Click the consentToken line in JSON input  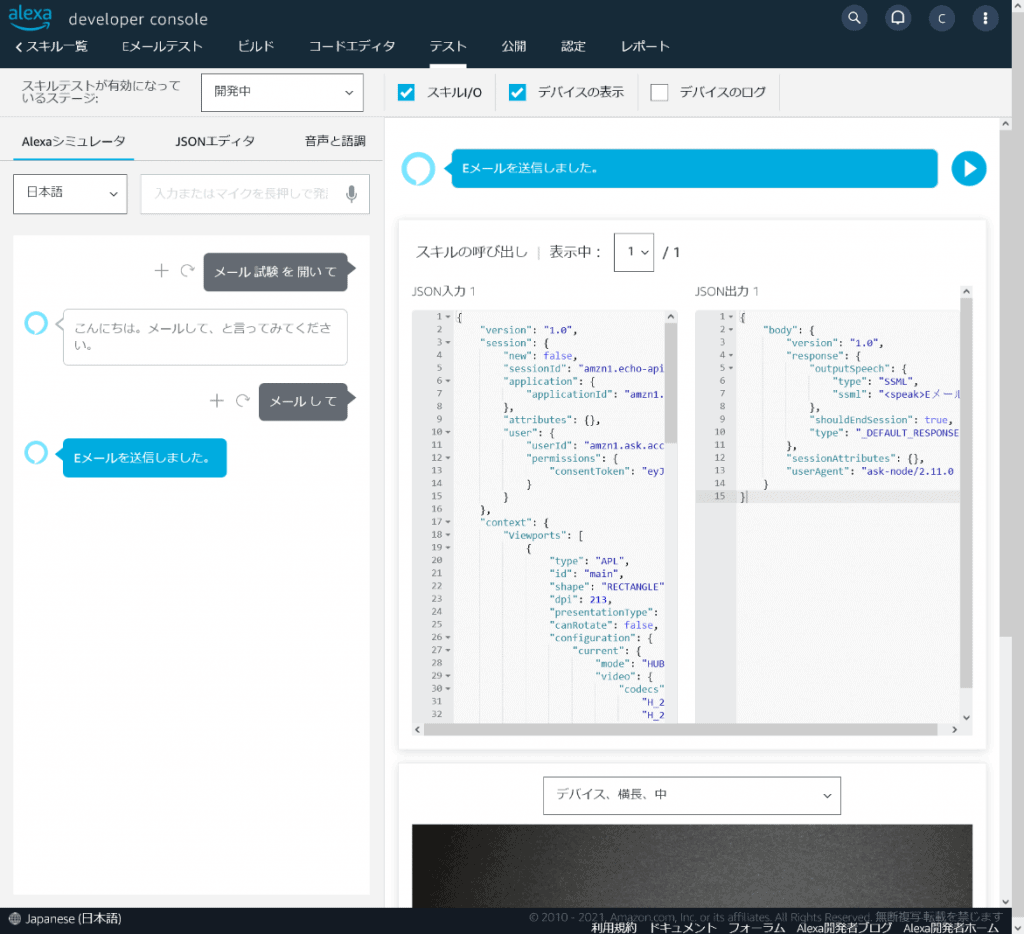(x=607, y=471)
